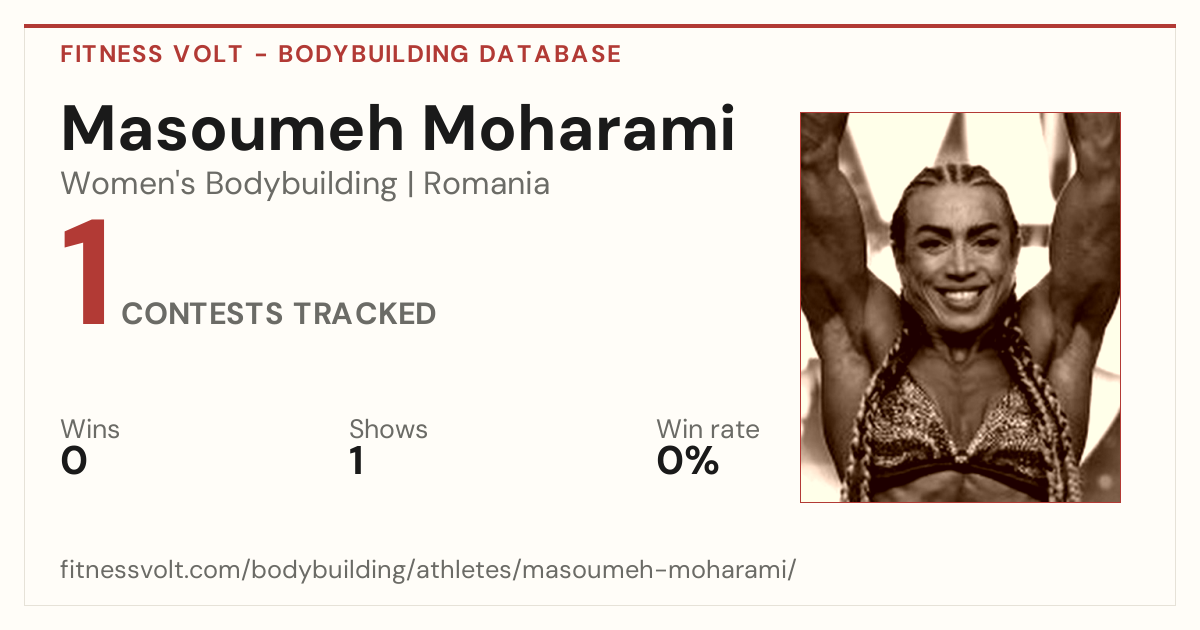The height and width of the screenshot is (630, 1200).
Task: Select the Shows value 1
Action: [356, 461]
